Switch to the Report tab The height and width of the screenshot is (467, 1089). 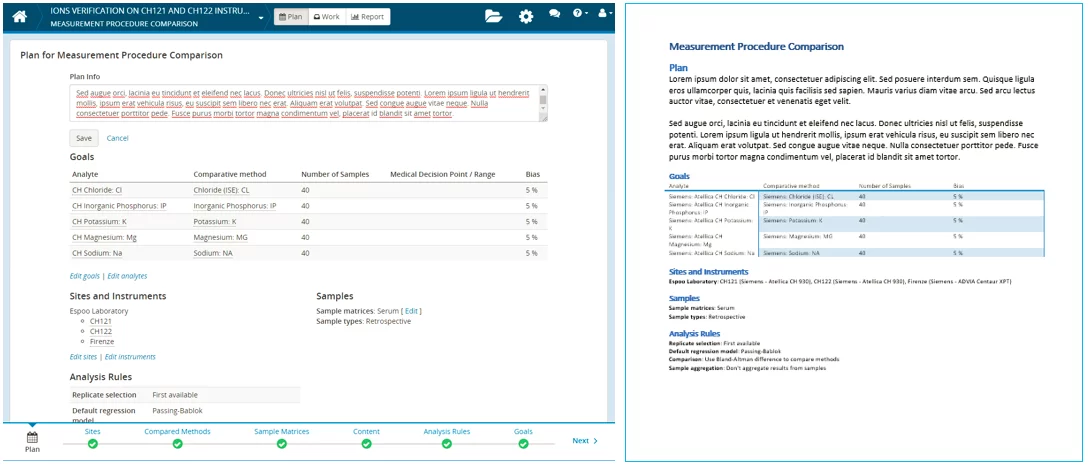[368, 17]
